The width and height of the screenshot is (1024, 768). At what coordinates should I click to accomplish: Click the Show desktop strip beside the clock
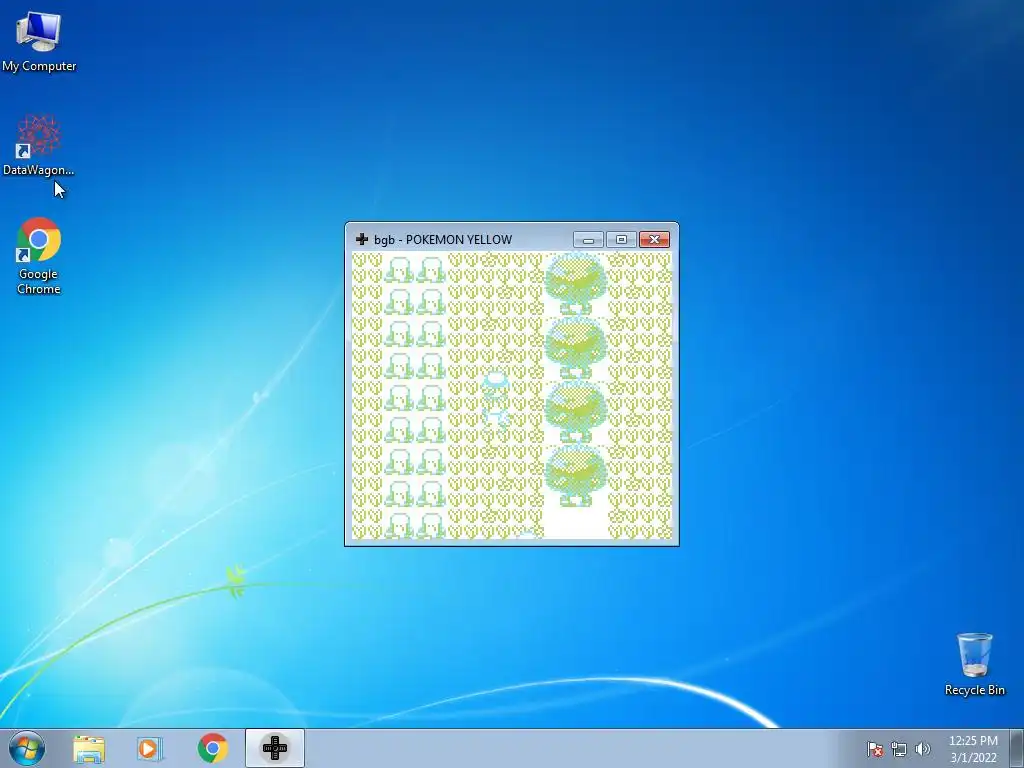coord(1017,748)
